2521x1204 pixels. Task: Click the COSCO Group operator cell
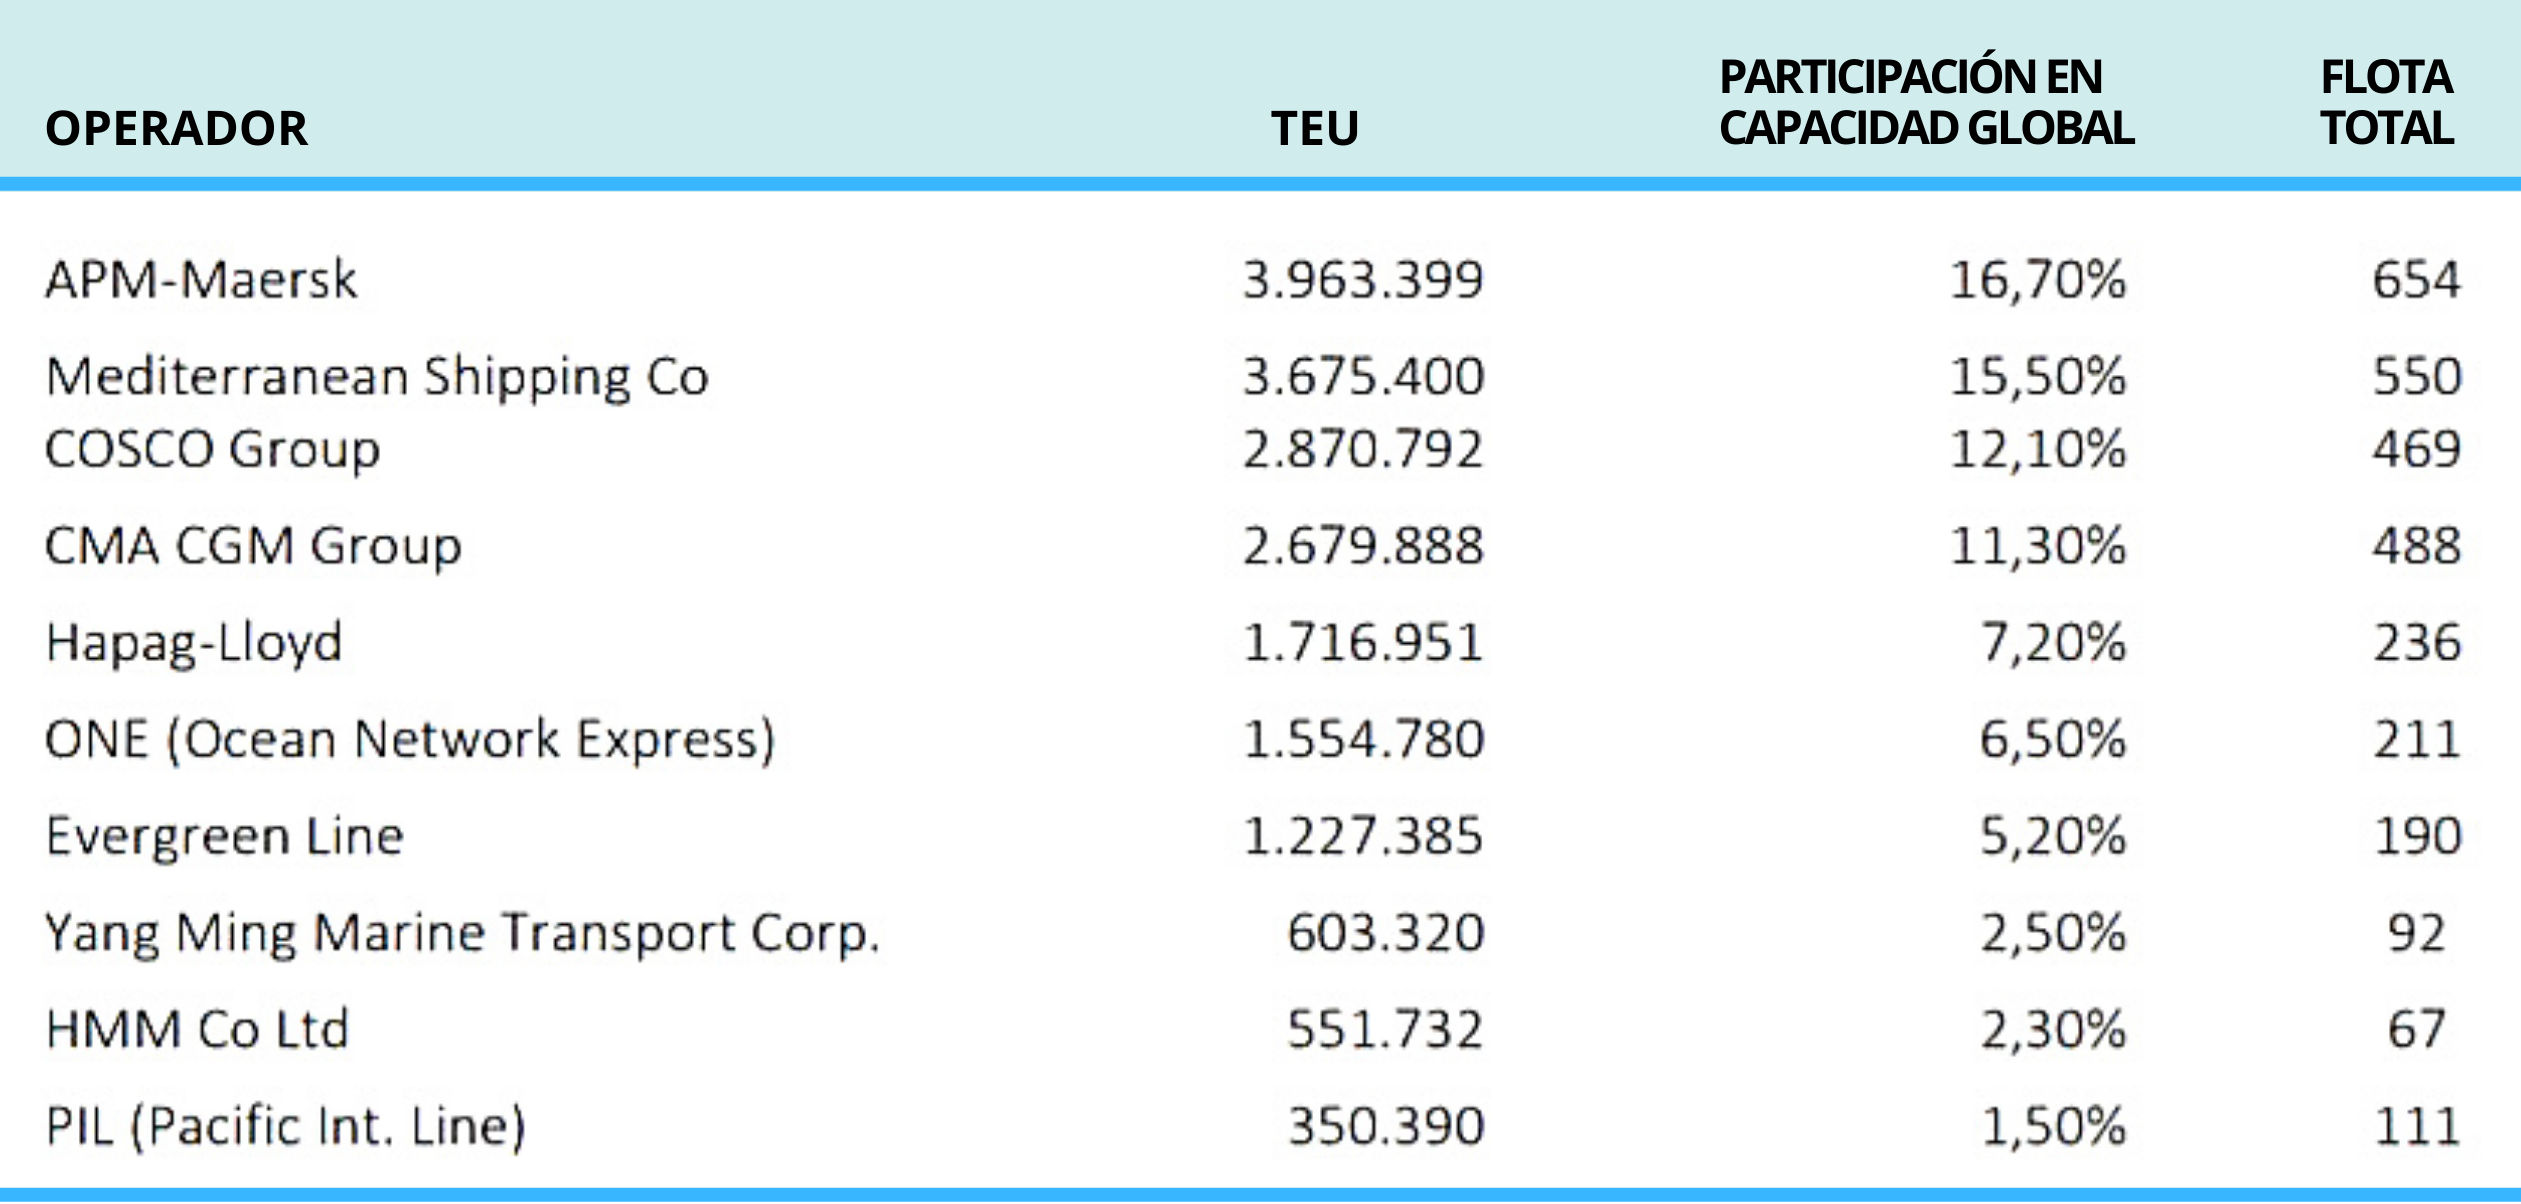pos(213,449)
